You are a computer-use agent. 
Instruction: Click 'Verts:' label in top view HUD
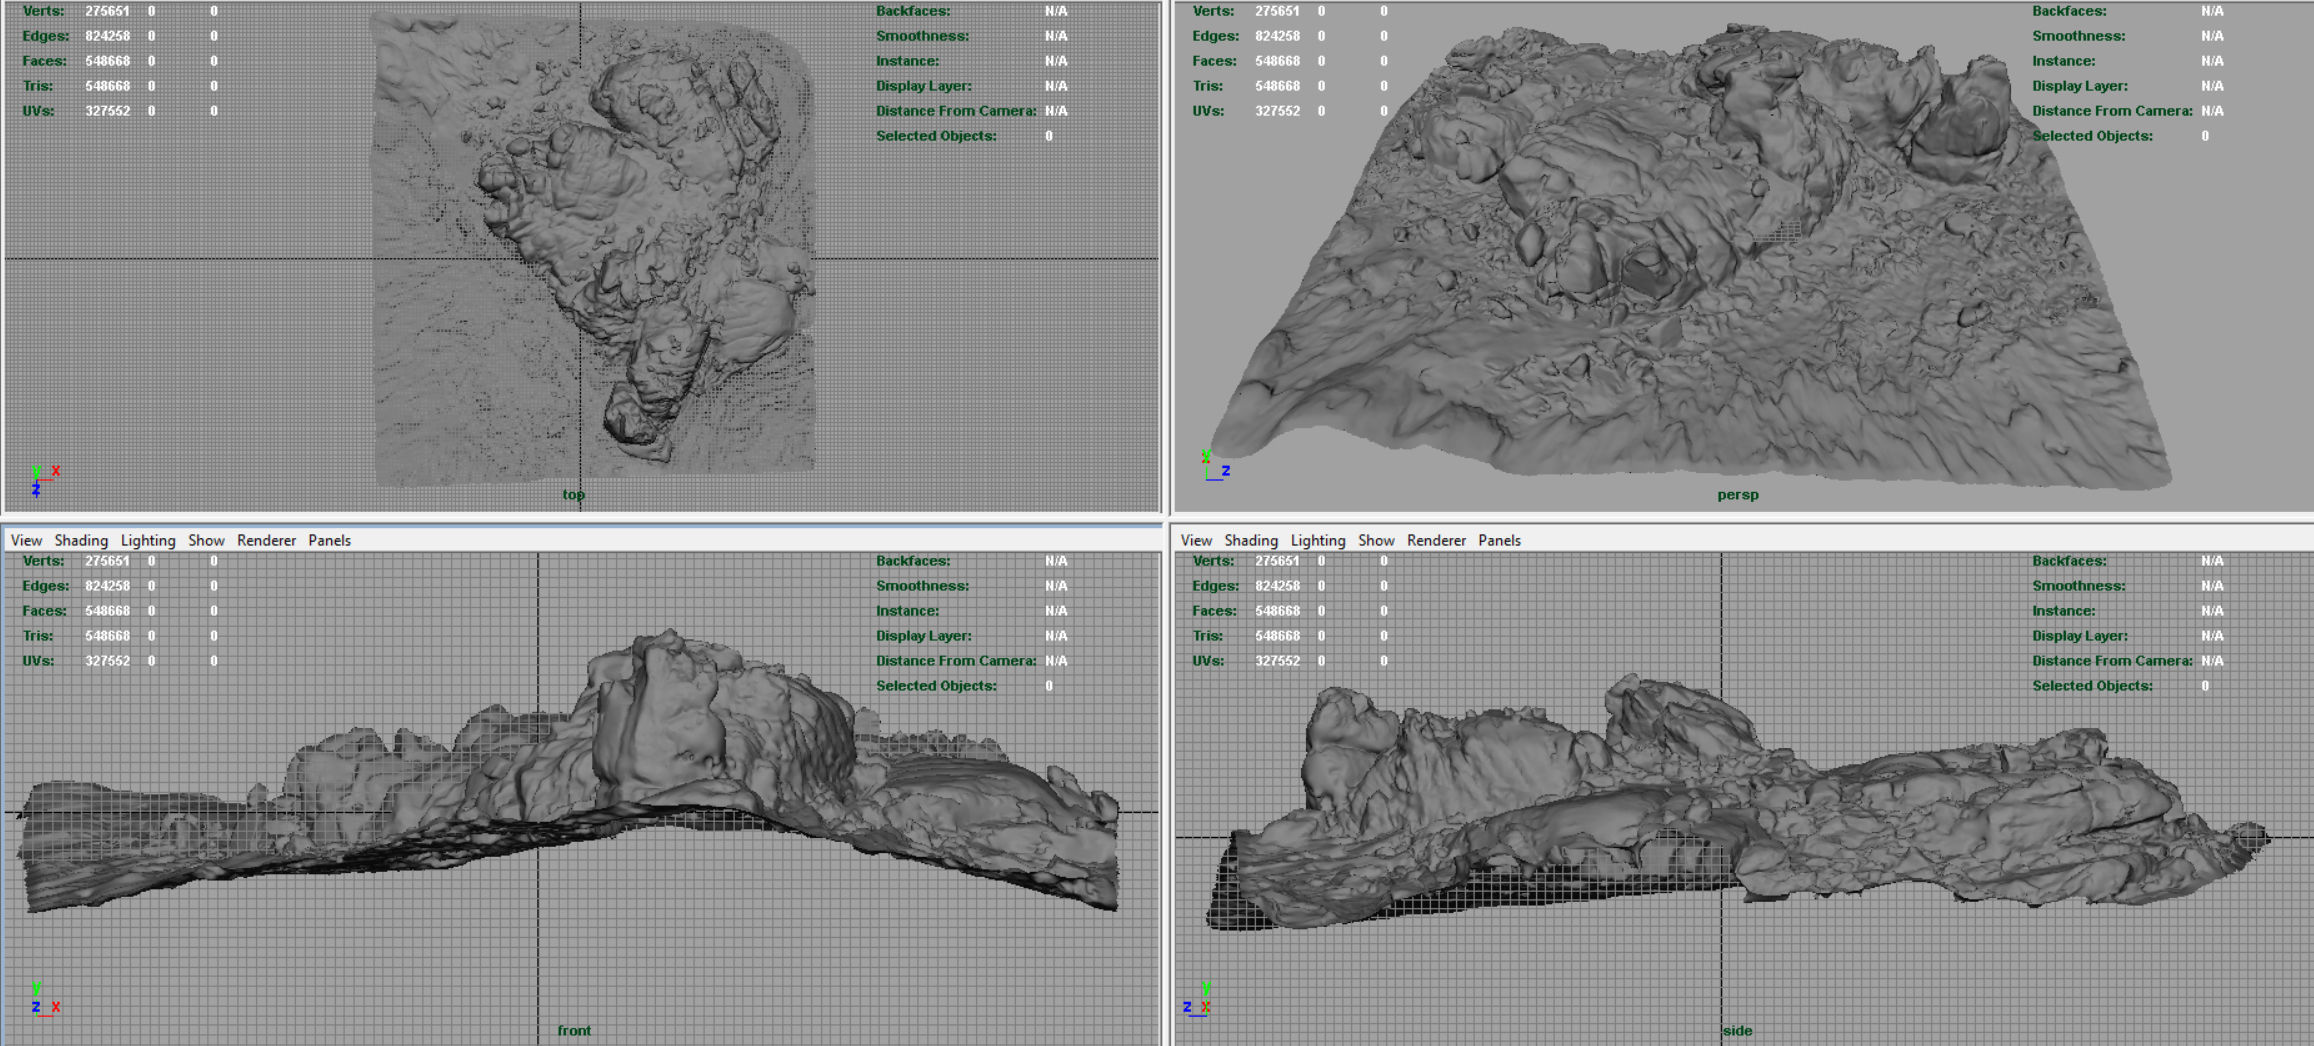[x=43, y=11]
